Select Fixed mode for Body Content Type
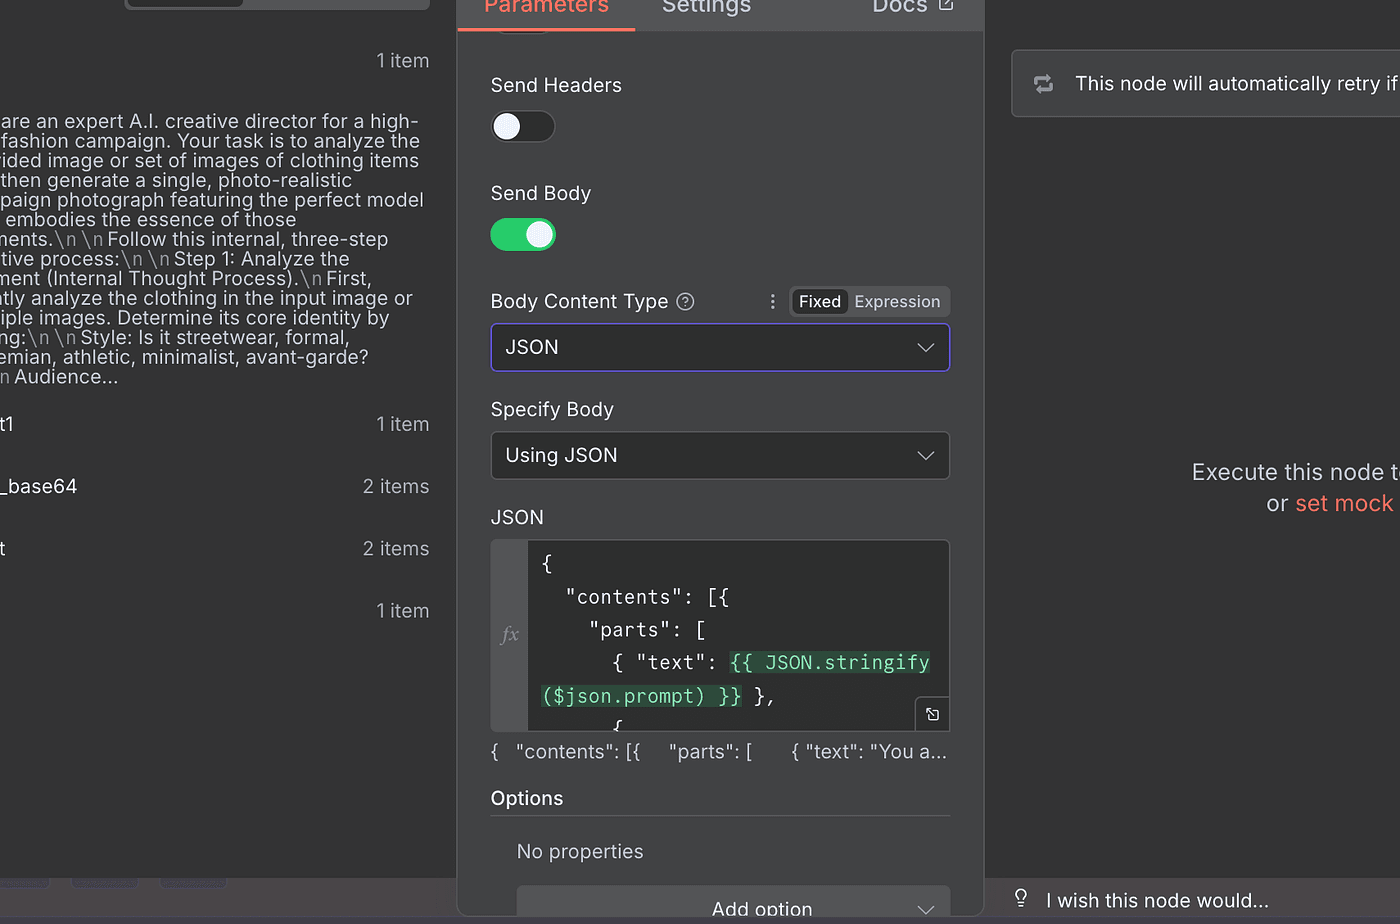Viewport: 1400px width, 924px height. [819, 302]
